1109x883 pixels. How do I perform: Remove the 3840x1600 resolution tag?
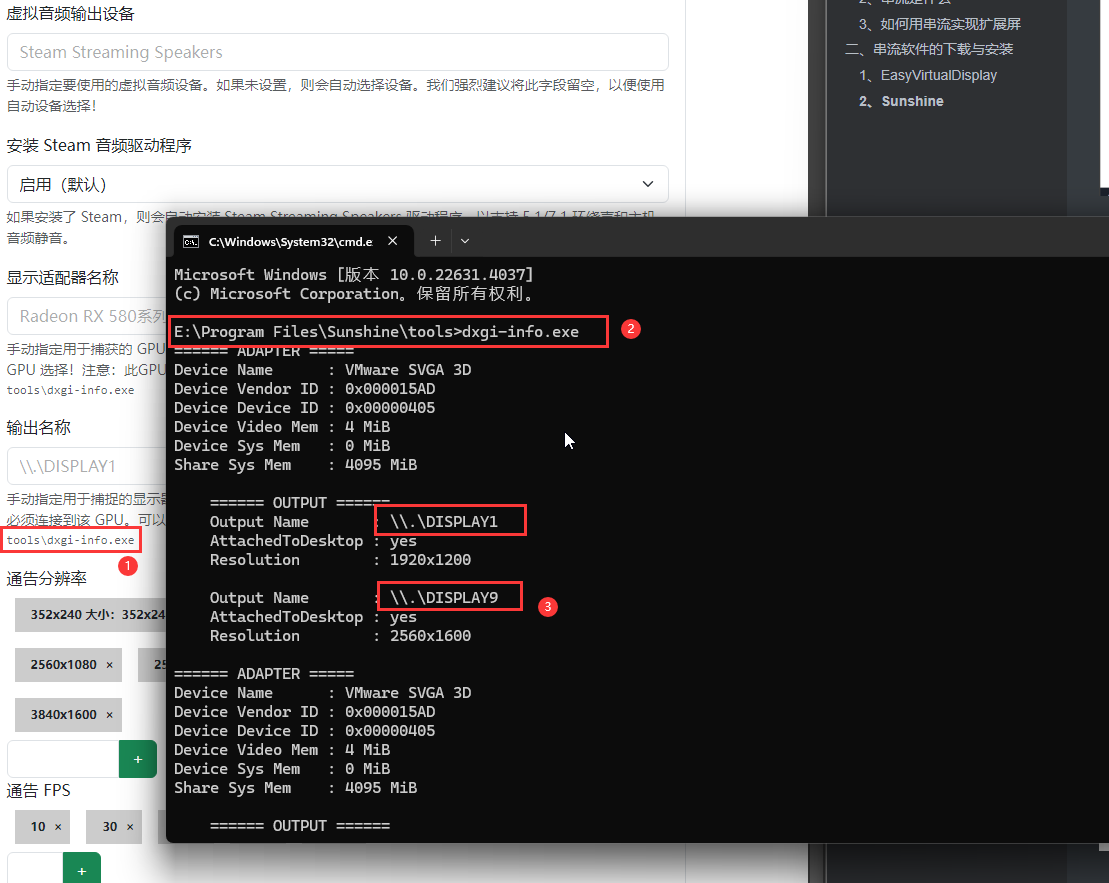click(109, 715)
